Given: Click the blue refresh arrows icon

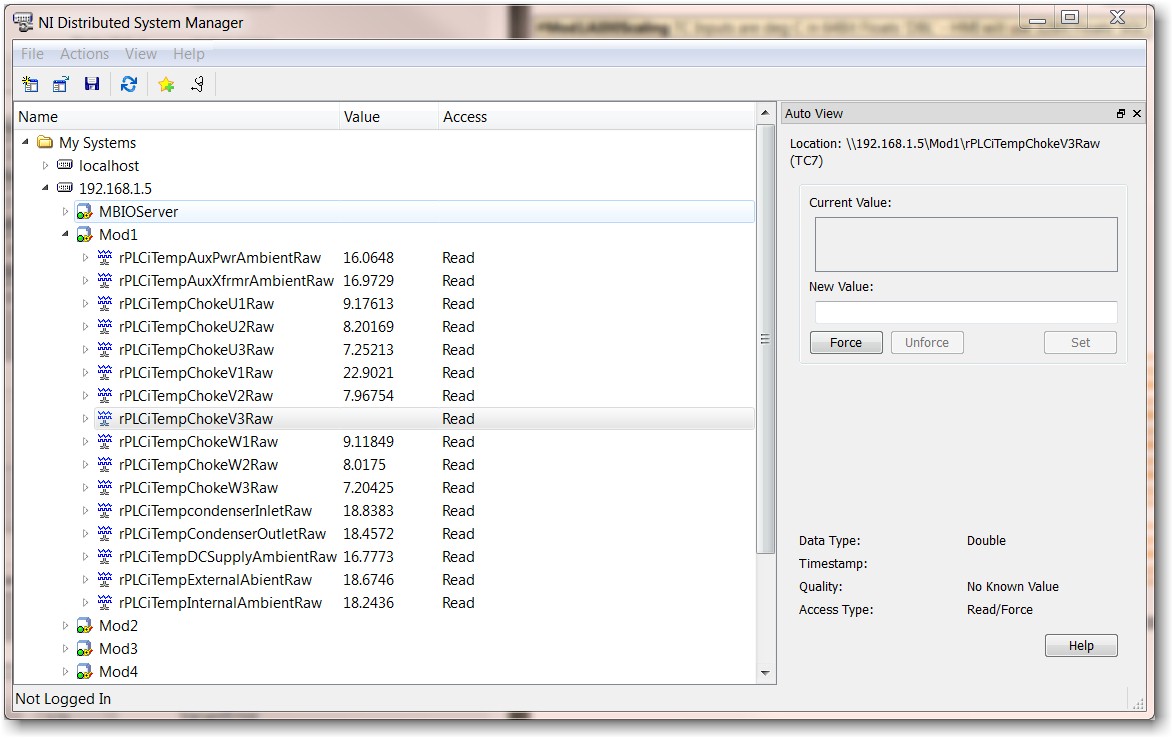Looking at the screenshot, I should [129, 84].
